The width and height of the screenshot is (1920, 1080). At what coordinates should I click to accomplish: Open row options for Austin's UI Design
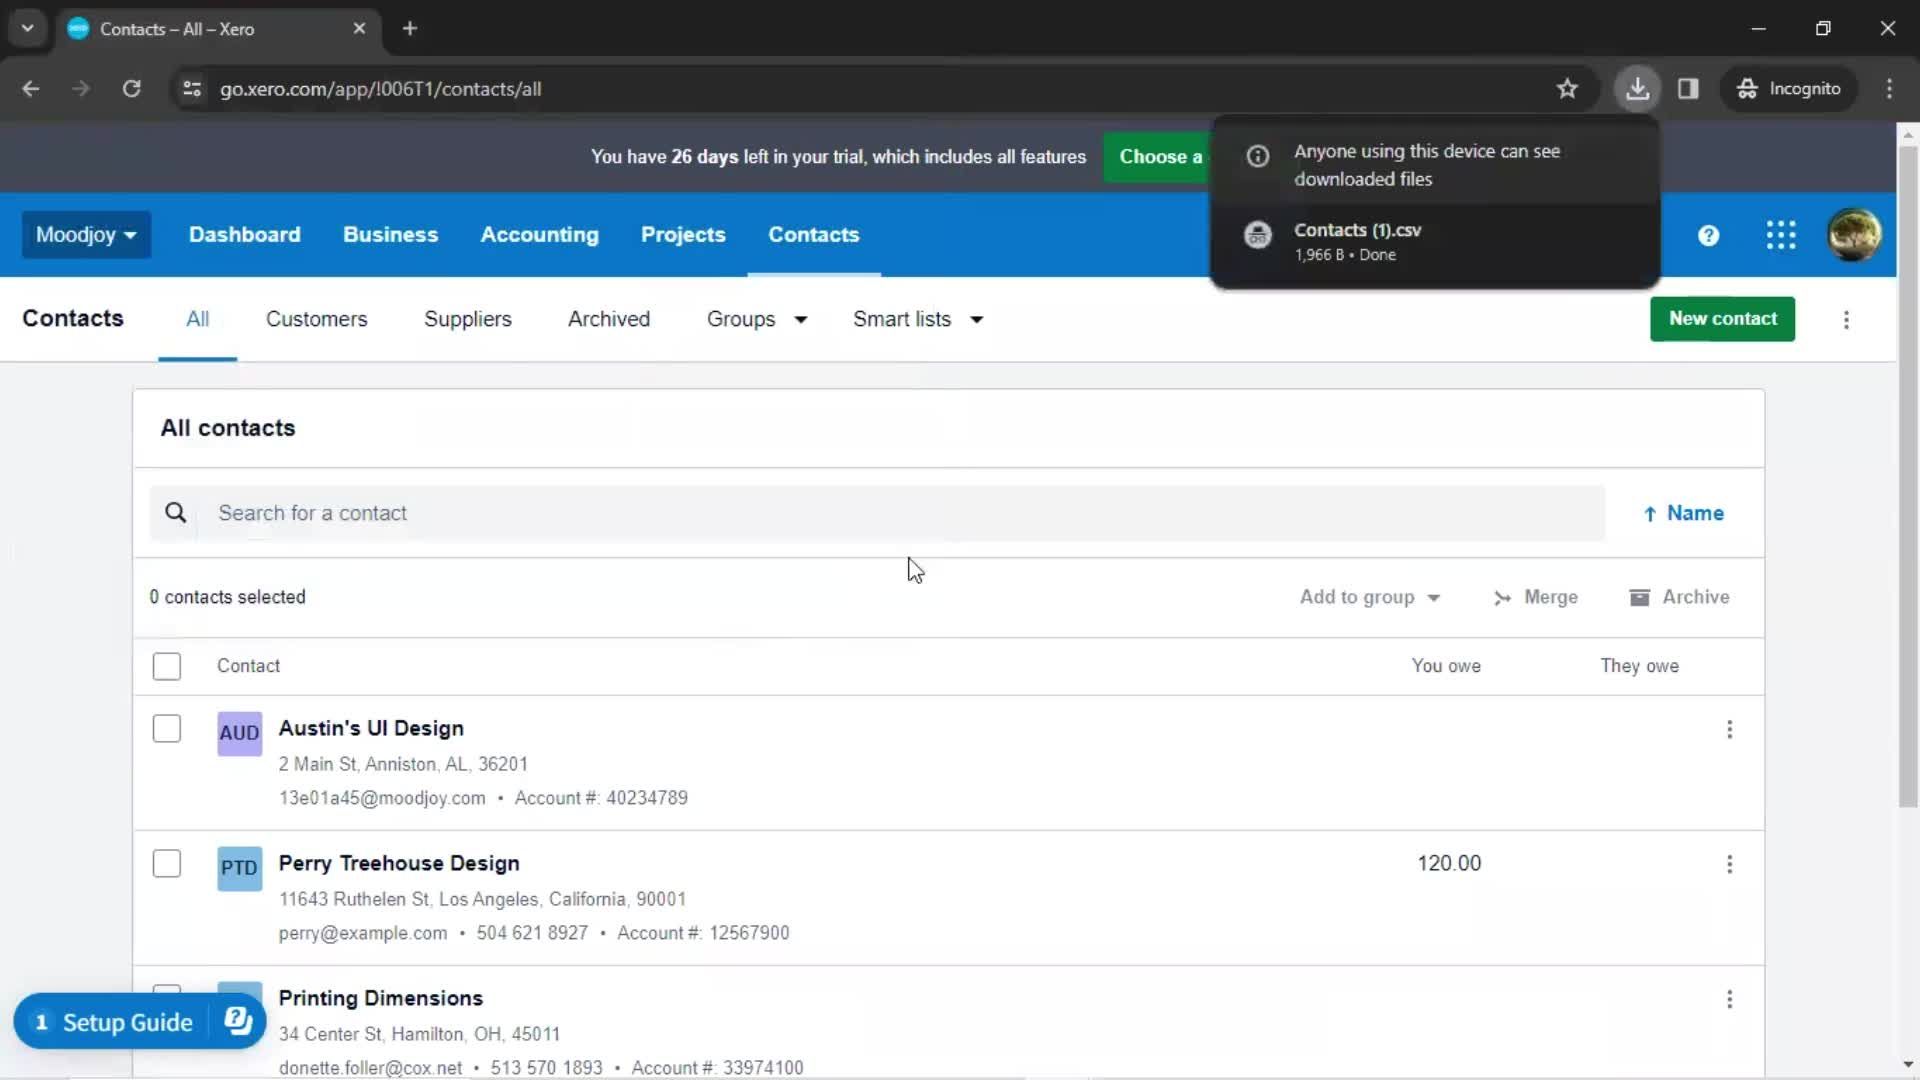[x=1729, y=730]
